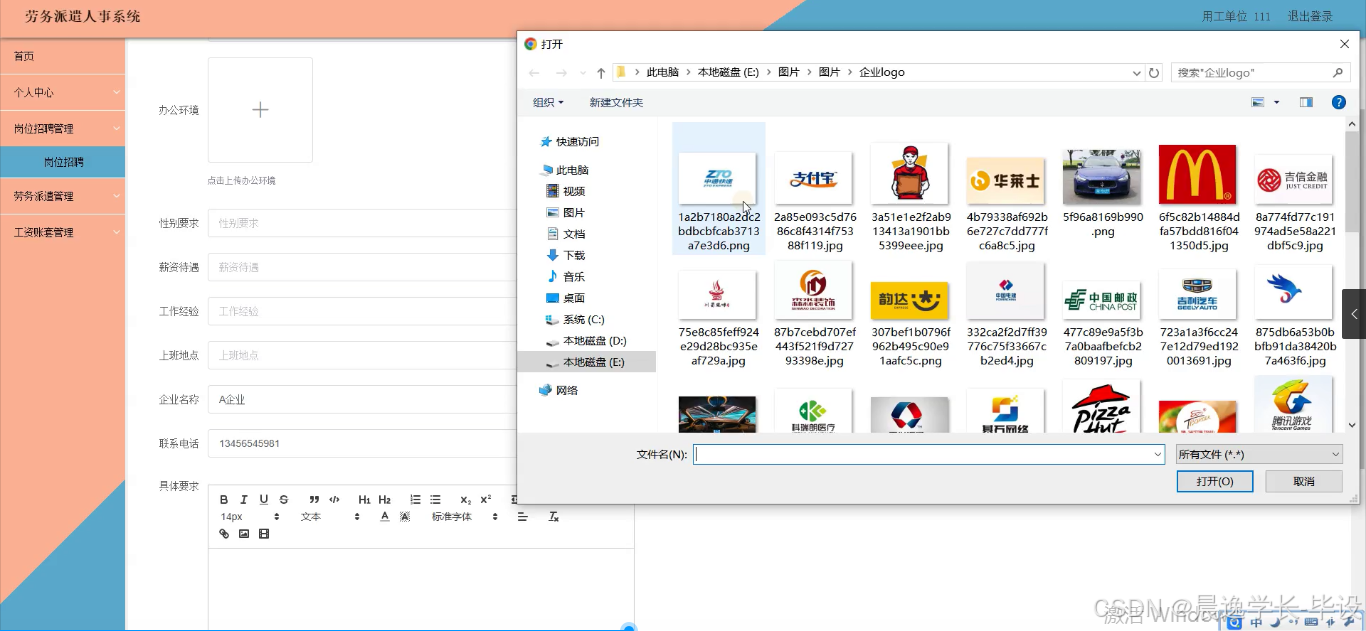1366x631 pixels.
Task: Select 下载 folder in navigation pane
Action: 565,255
